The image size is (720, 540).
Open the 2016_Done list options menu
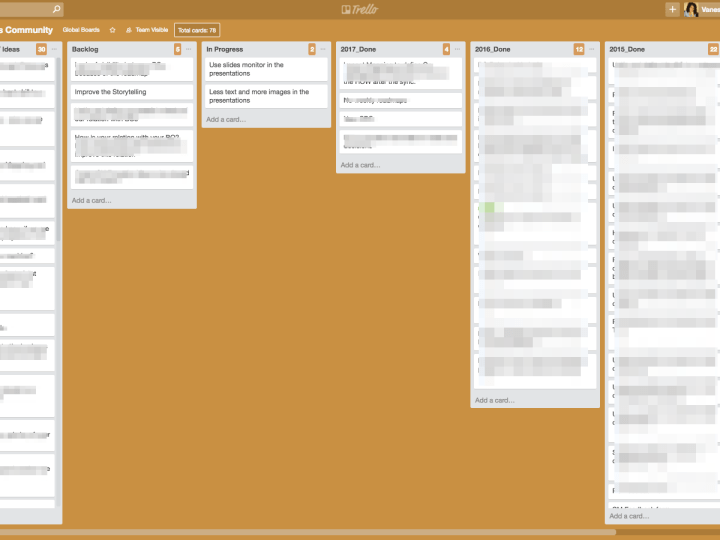pyautogui.click(x=593, y=49)
